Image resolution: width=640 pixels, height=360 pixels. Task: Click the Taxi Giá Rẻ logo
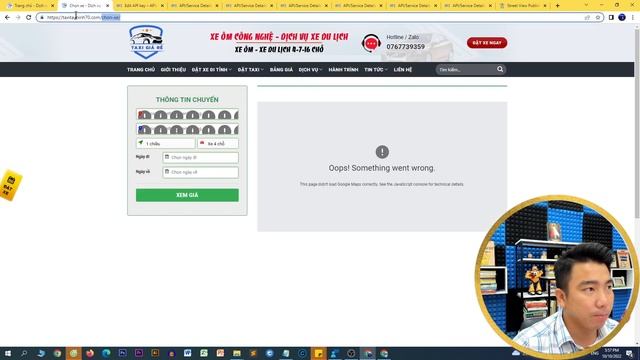click(146, 42)
